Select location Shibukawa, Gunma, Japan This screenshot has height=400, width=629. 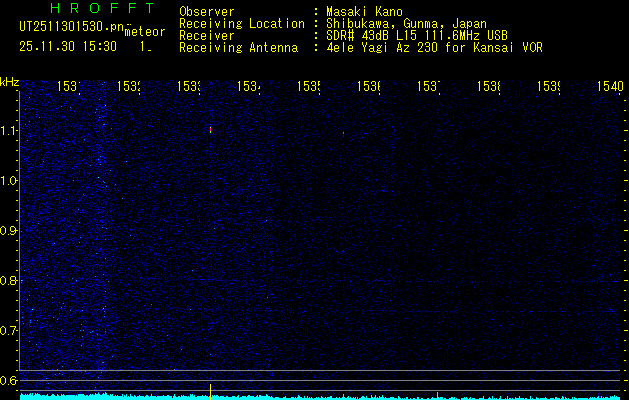(x=406, y=24)
